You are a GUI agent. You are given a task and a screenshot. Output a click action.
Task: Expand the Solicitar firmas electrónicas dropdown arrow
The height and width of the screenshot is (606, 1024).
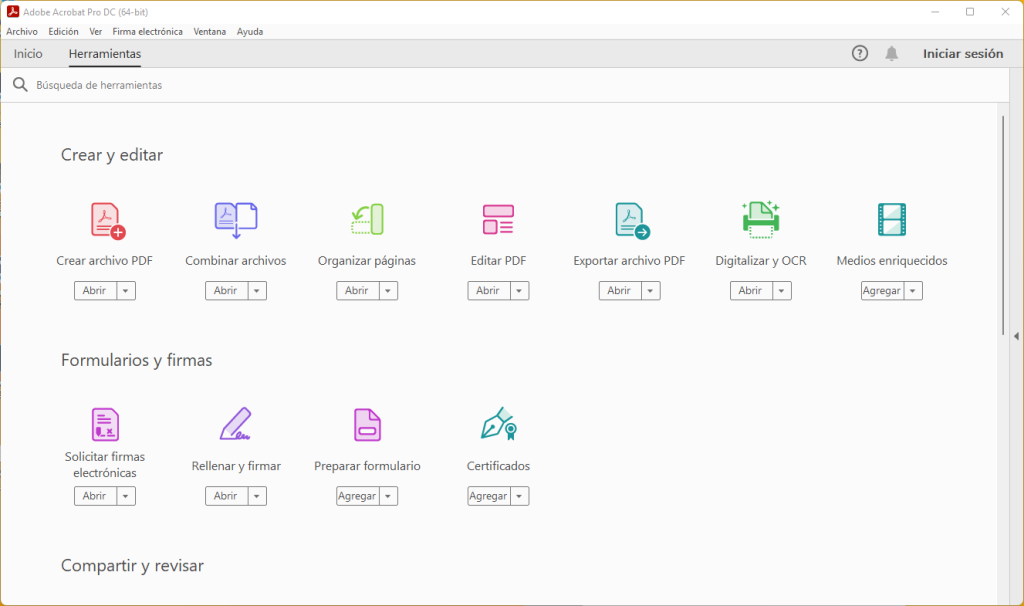pyautogui.click(x=126, y=496)
